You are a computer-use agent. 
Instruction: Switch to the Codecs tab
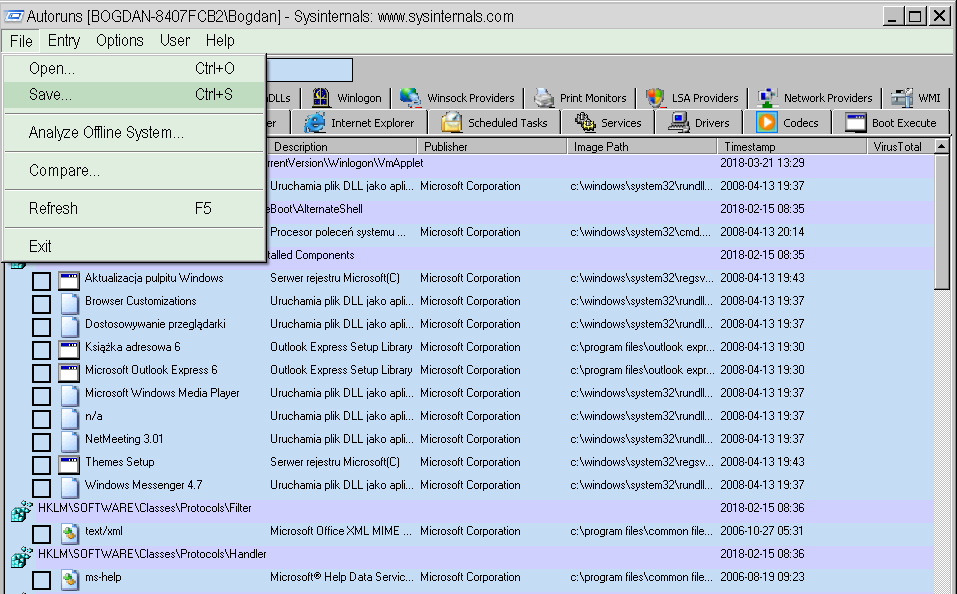[x=789, y=123]
